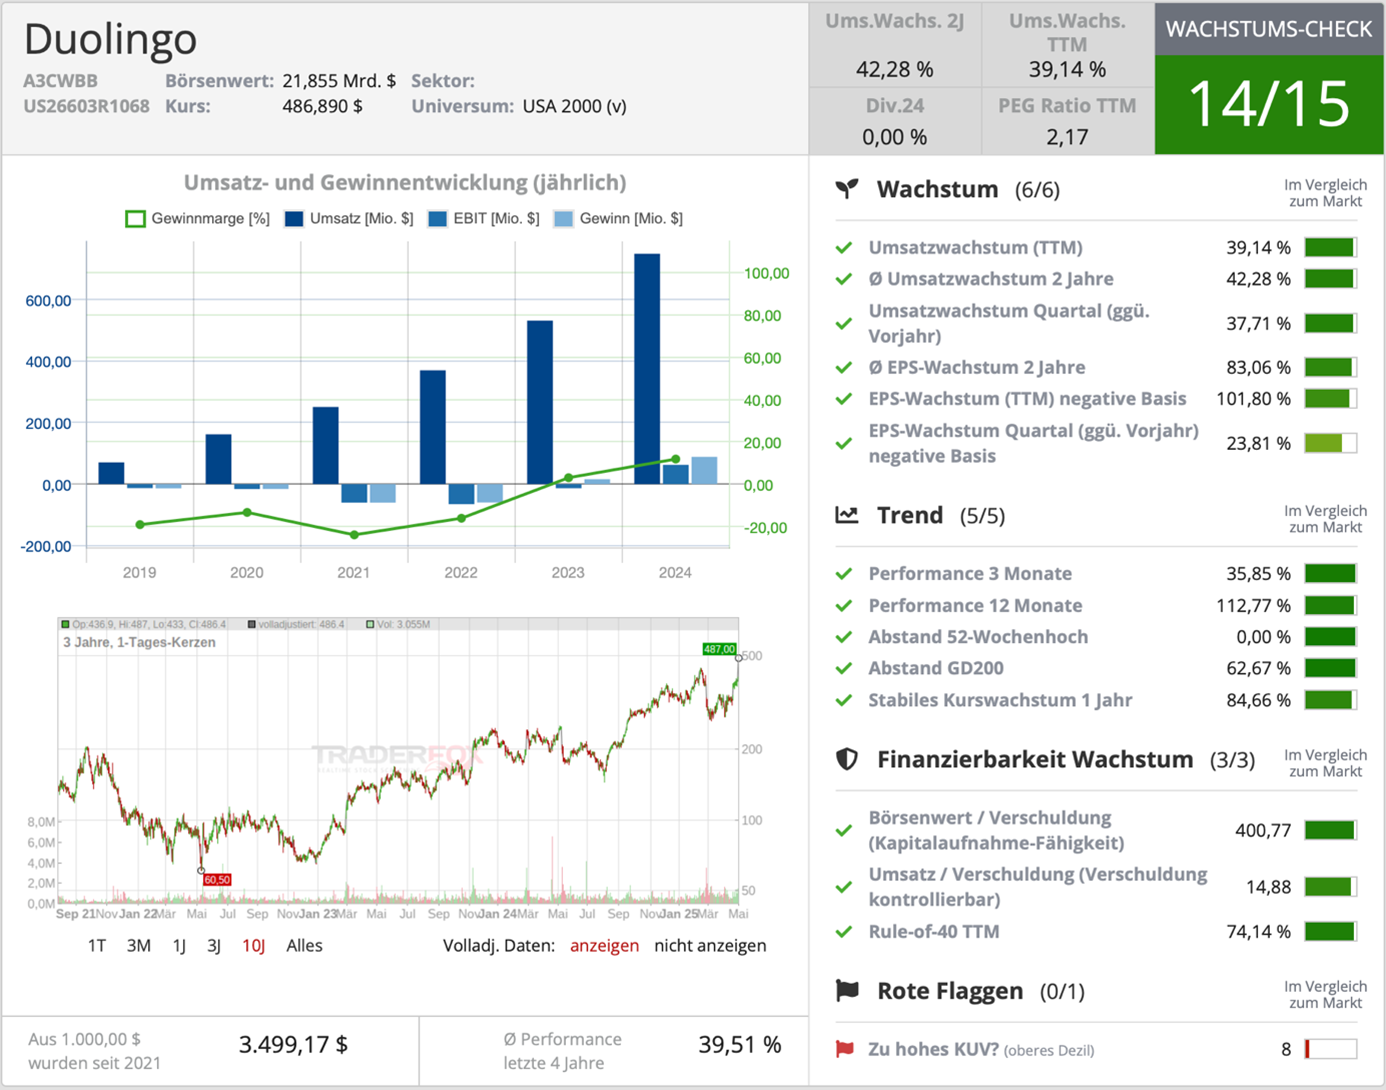Toggle EBIT [Mio. $] legend entry
This screenshot has width=1386, height=1090.
(x=483, y=218)
